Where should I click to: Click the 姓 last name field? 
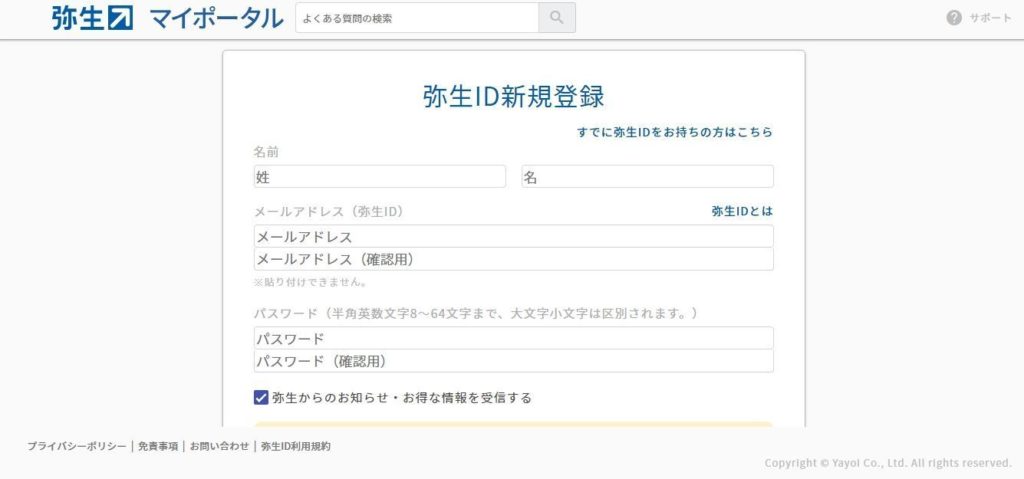[x=379, y=176]
